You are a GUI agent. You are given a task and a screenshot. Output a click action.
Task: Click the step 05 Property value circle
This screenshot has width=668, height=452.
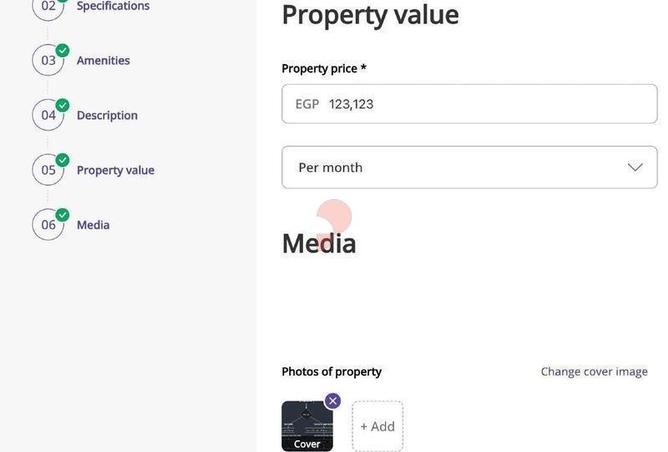point(48,170)
